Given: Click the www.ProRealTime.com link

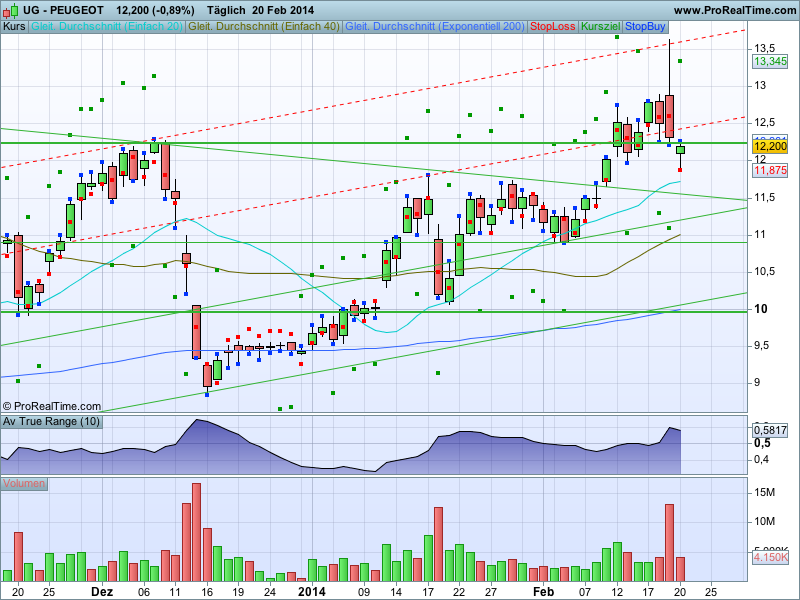Looking at the screenshot, I should 734,10.
